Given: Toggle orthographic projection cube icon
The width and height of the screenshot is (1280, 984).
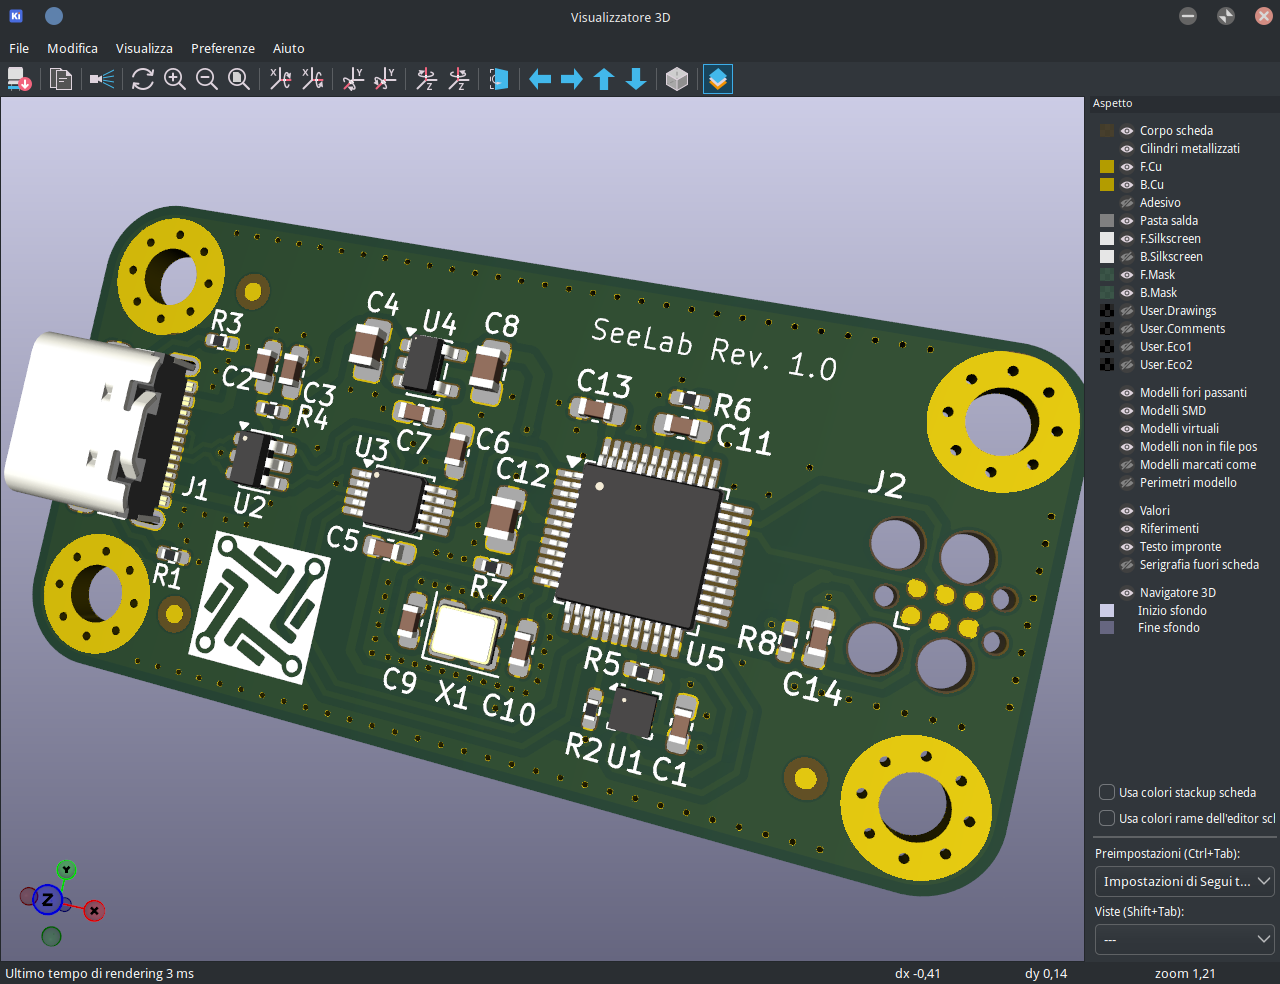Looking at the screenshot, I should (677, 79).
